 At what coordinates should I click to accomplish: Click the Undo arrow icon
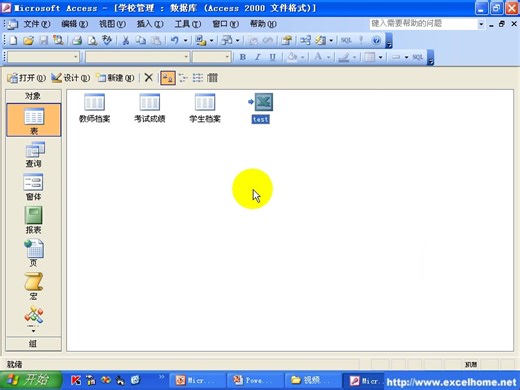pos(174,40)
